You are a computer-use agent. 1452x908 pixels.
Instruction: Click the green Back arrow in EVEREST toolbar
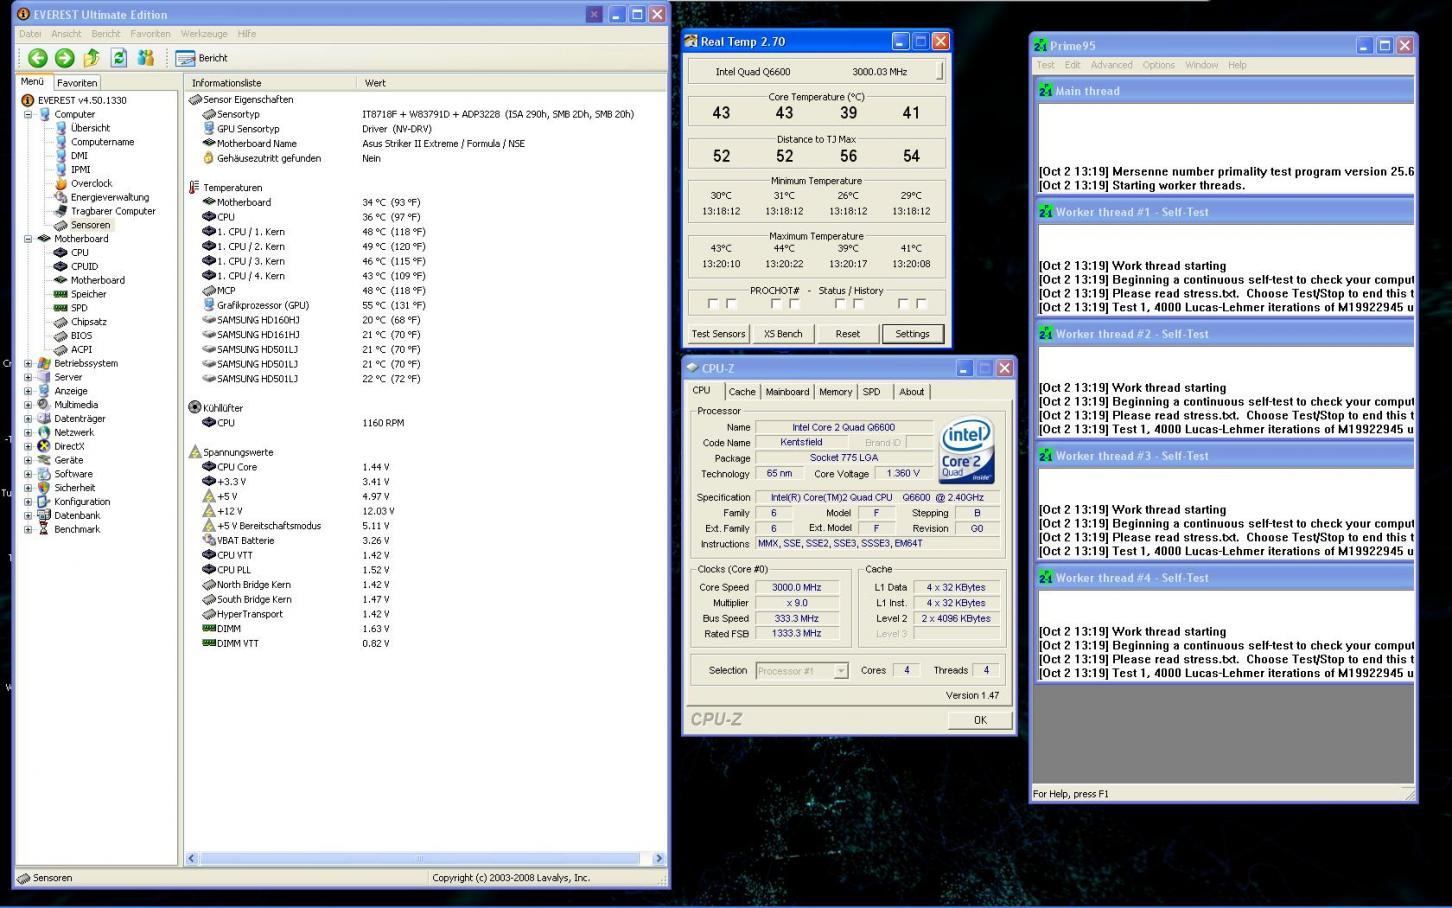(x=38, y=58)
